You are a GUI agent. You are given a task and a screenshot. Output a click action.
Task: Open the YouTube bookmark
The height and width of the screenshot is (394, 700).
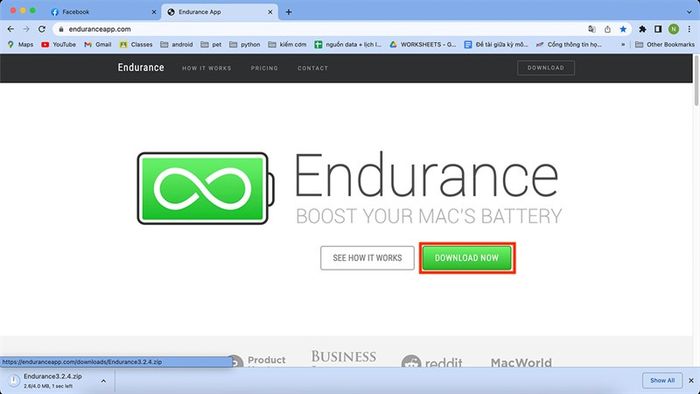58,45
